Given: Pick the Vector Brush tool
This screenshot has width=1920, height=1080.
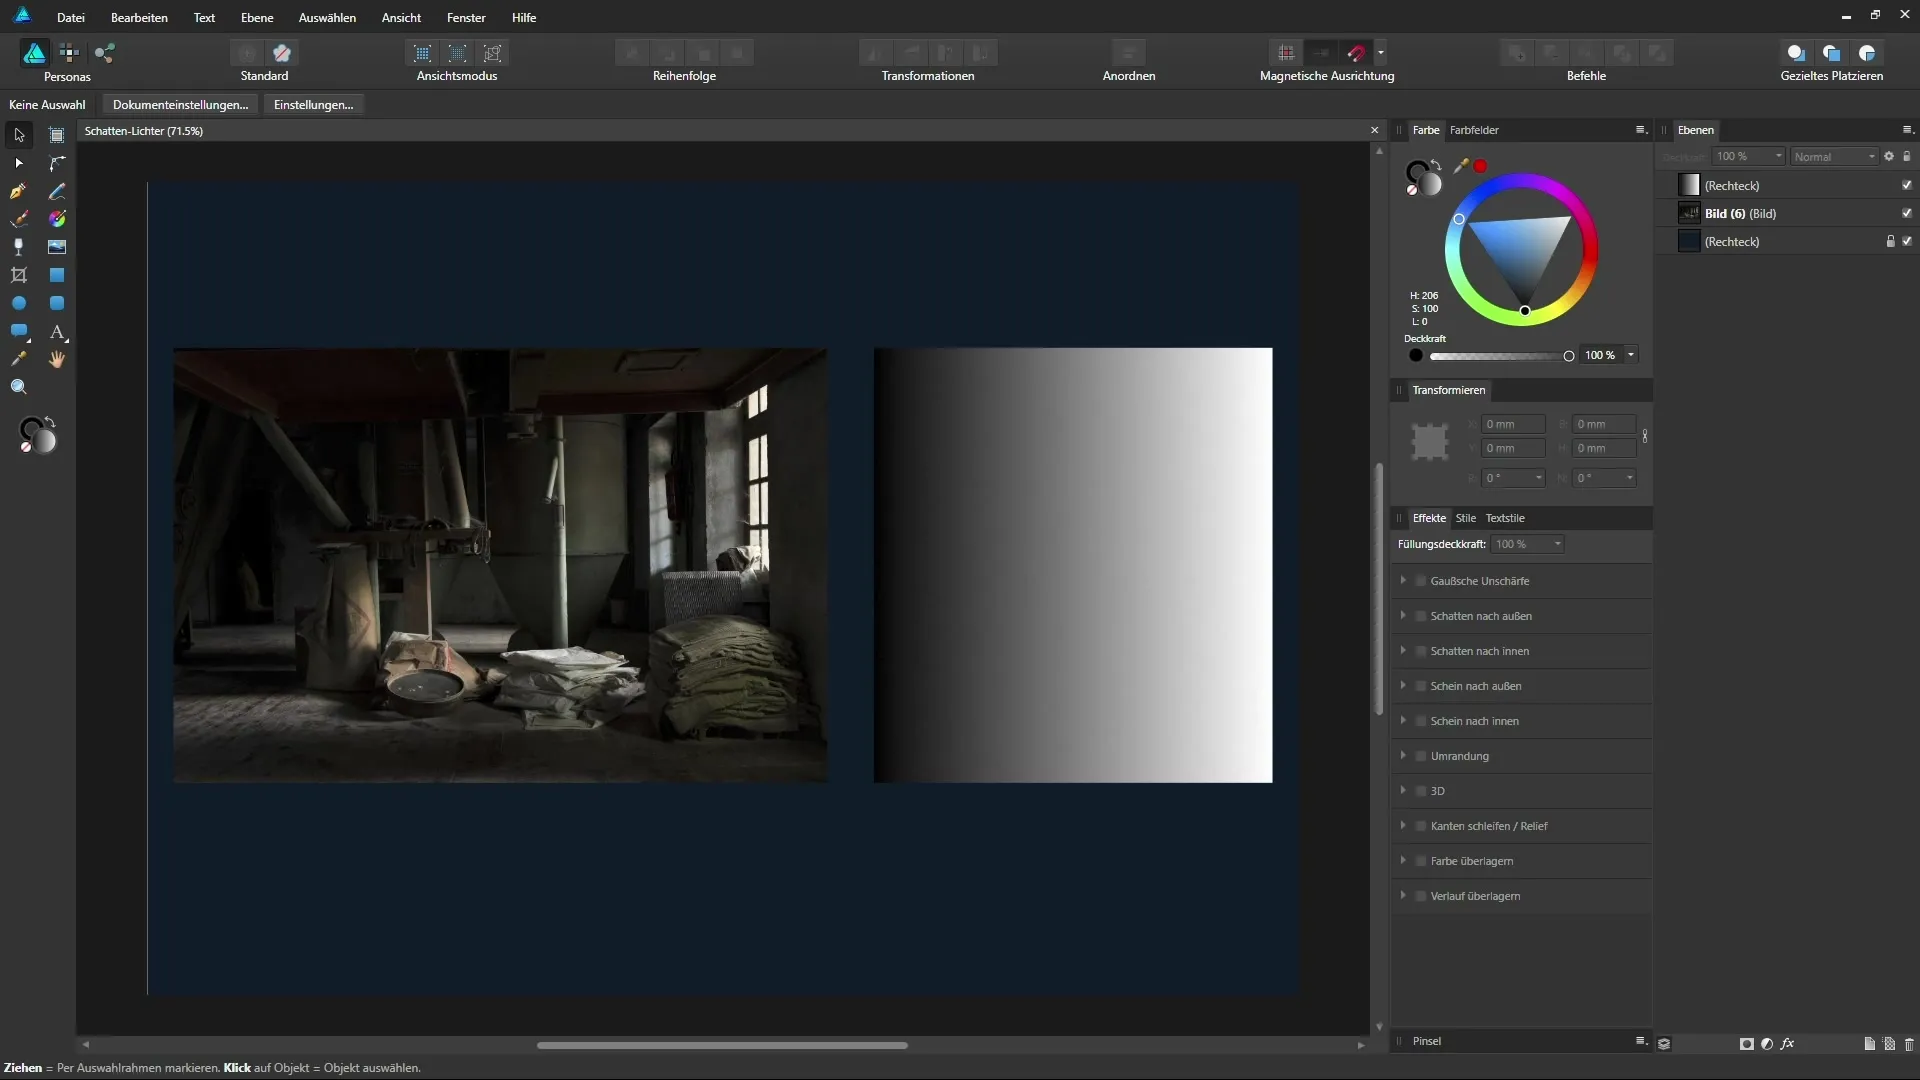Looking at the screenshot, I should [x=19, y=219].
